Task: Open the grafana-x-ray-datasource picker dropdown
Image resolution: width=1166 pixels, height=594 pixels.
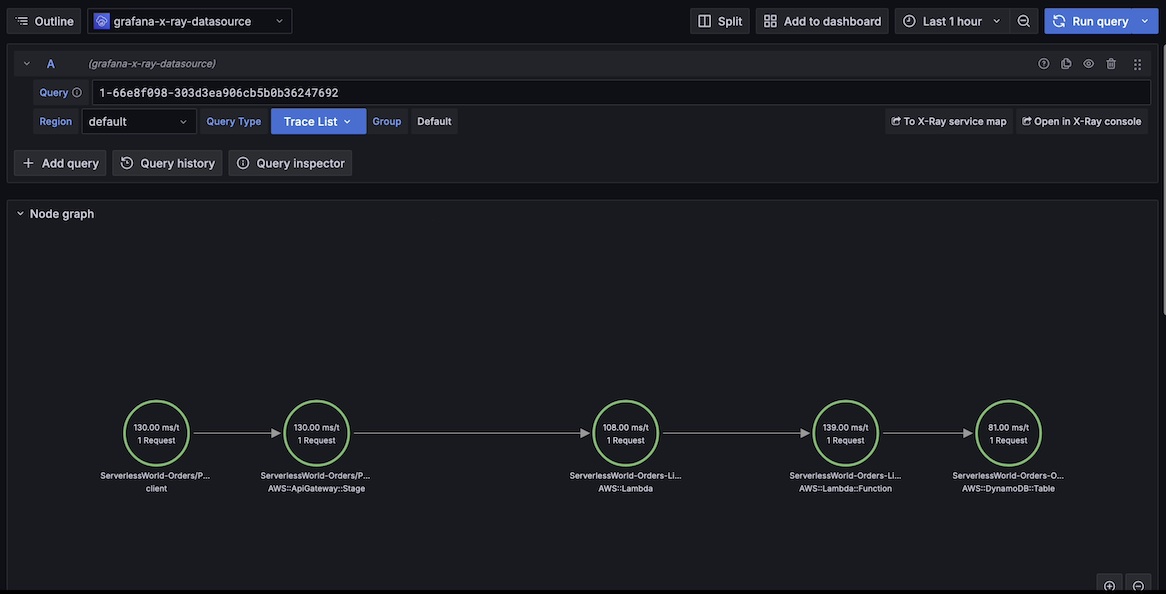Action: [190, 21]
